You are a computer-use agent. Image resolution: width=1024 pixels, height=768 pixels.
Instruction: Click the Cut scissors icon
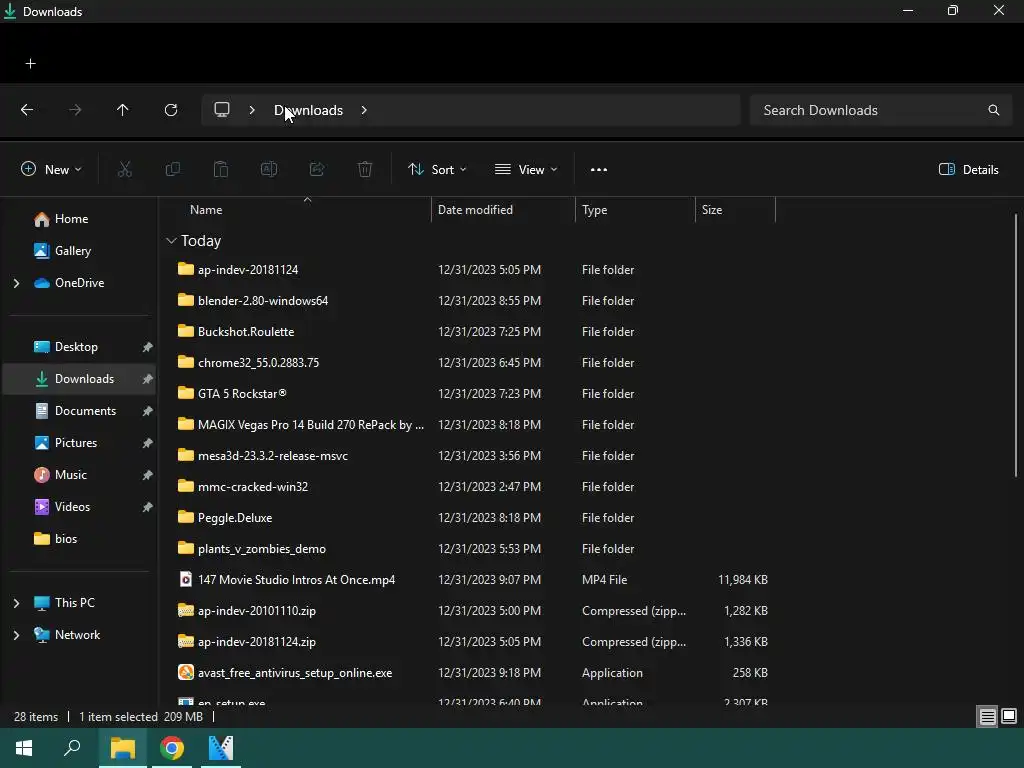point(125,170)
